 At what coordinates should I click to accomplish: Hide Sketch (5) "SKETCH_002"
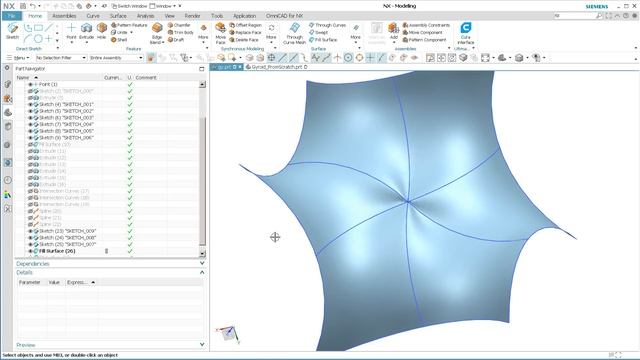pos(30,111)
